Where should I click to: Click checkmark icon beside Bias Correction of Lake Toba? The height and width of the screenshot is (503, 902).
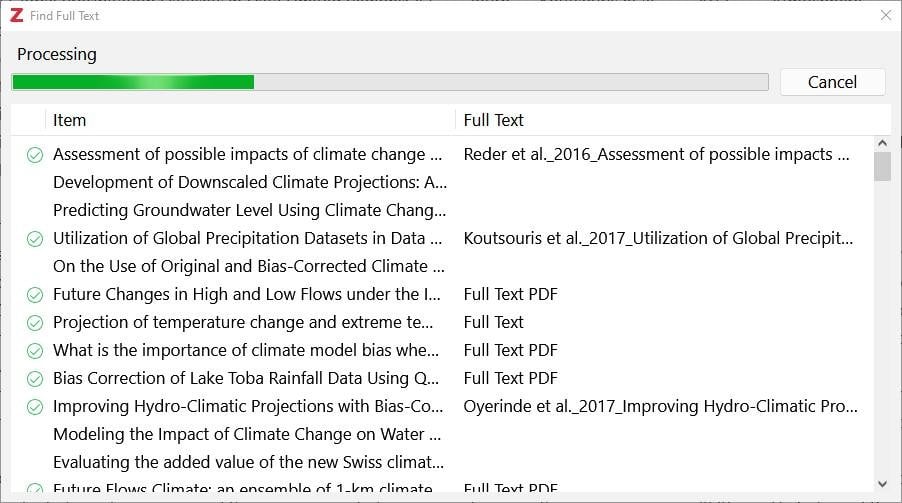click(x=35, y=379)
